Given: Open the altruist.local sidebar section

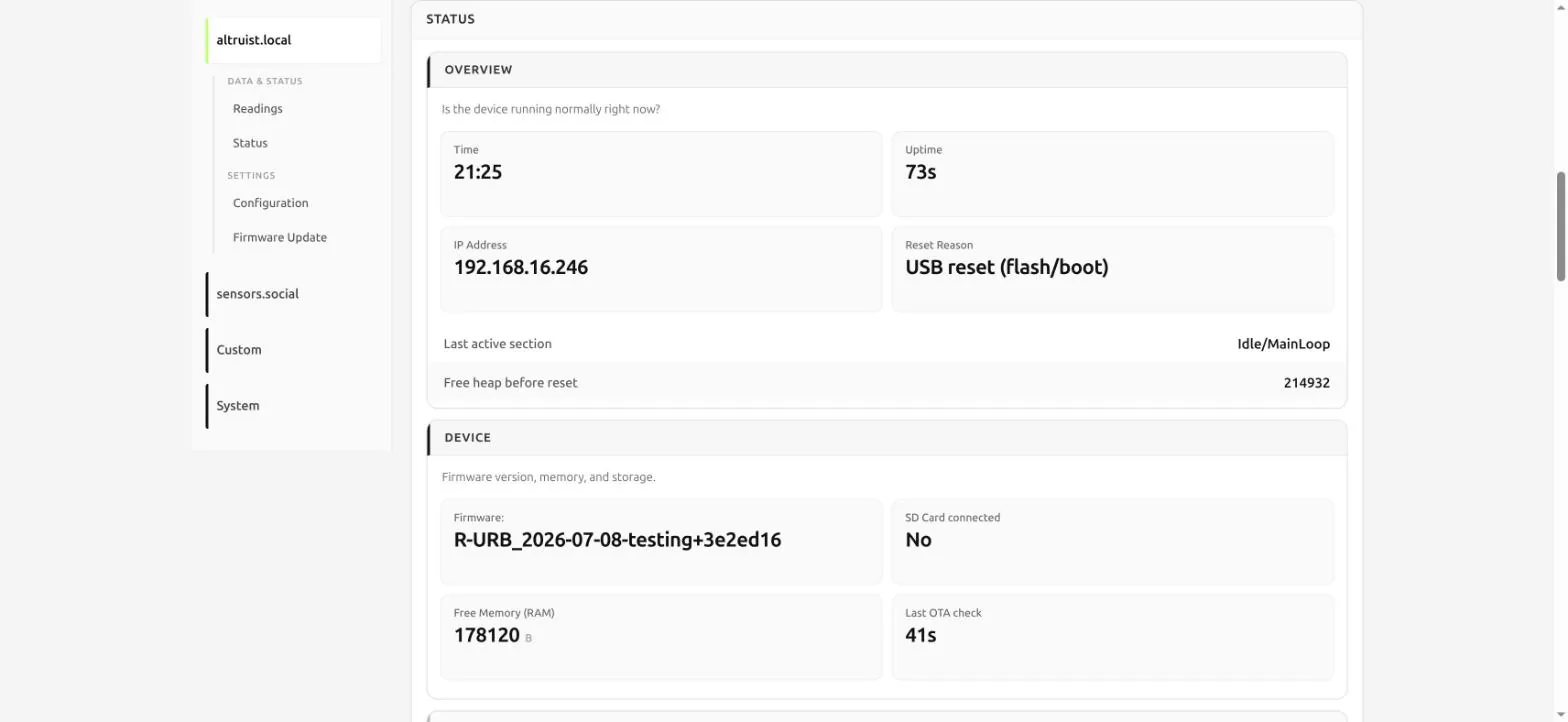Looking at the screenshot, I should [x=294, y=41].
